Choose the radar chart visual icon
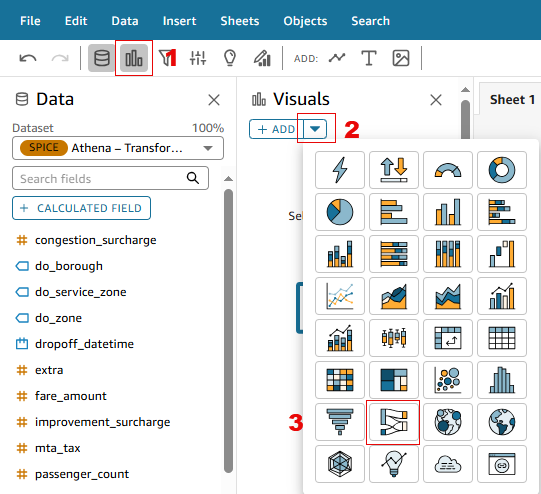Viewport: 541px width, 494px height. [x=340, y=464]
